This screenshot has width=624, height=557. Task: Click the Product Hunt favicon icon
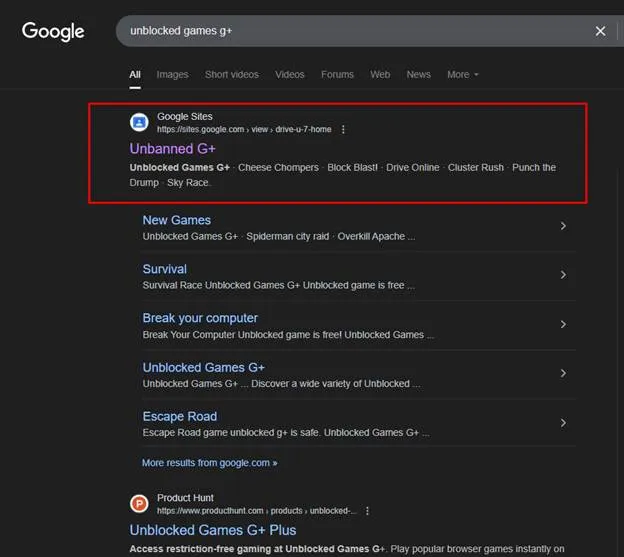pos(139,504)
